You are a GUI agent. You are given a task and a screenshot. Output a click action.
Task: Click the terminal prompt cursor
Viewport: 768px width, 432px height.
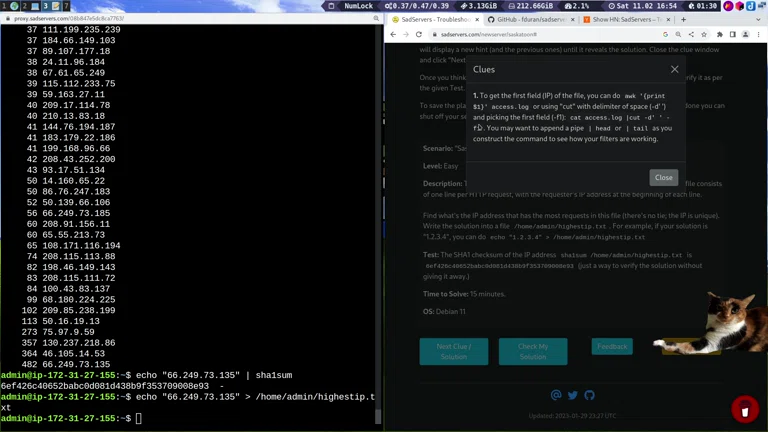point(139,418)
